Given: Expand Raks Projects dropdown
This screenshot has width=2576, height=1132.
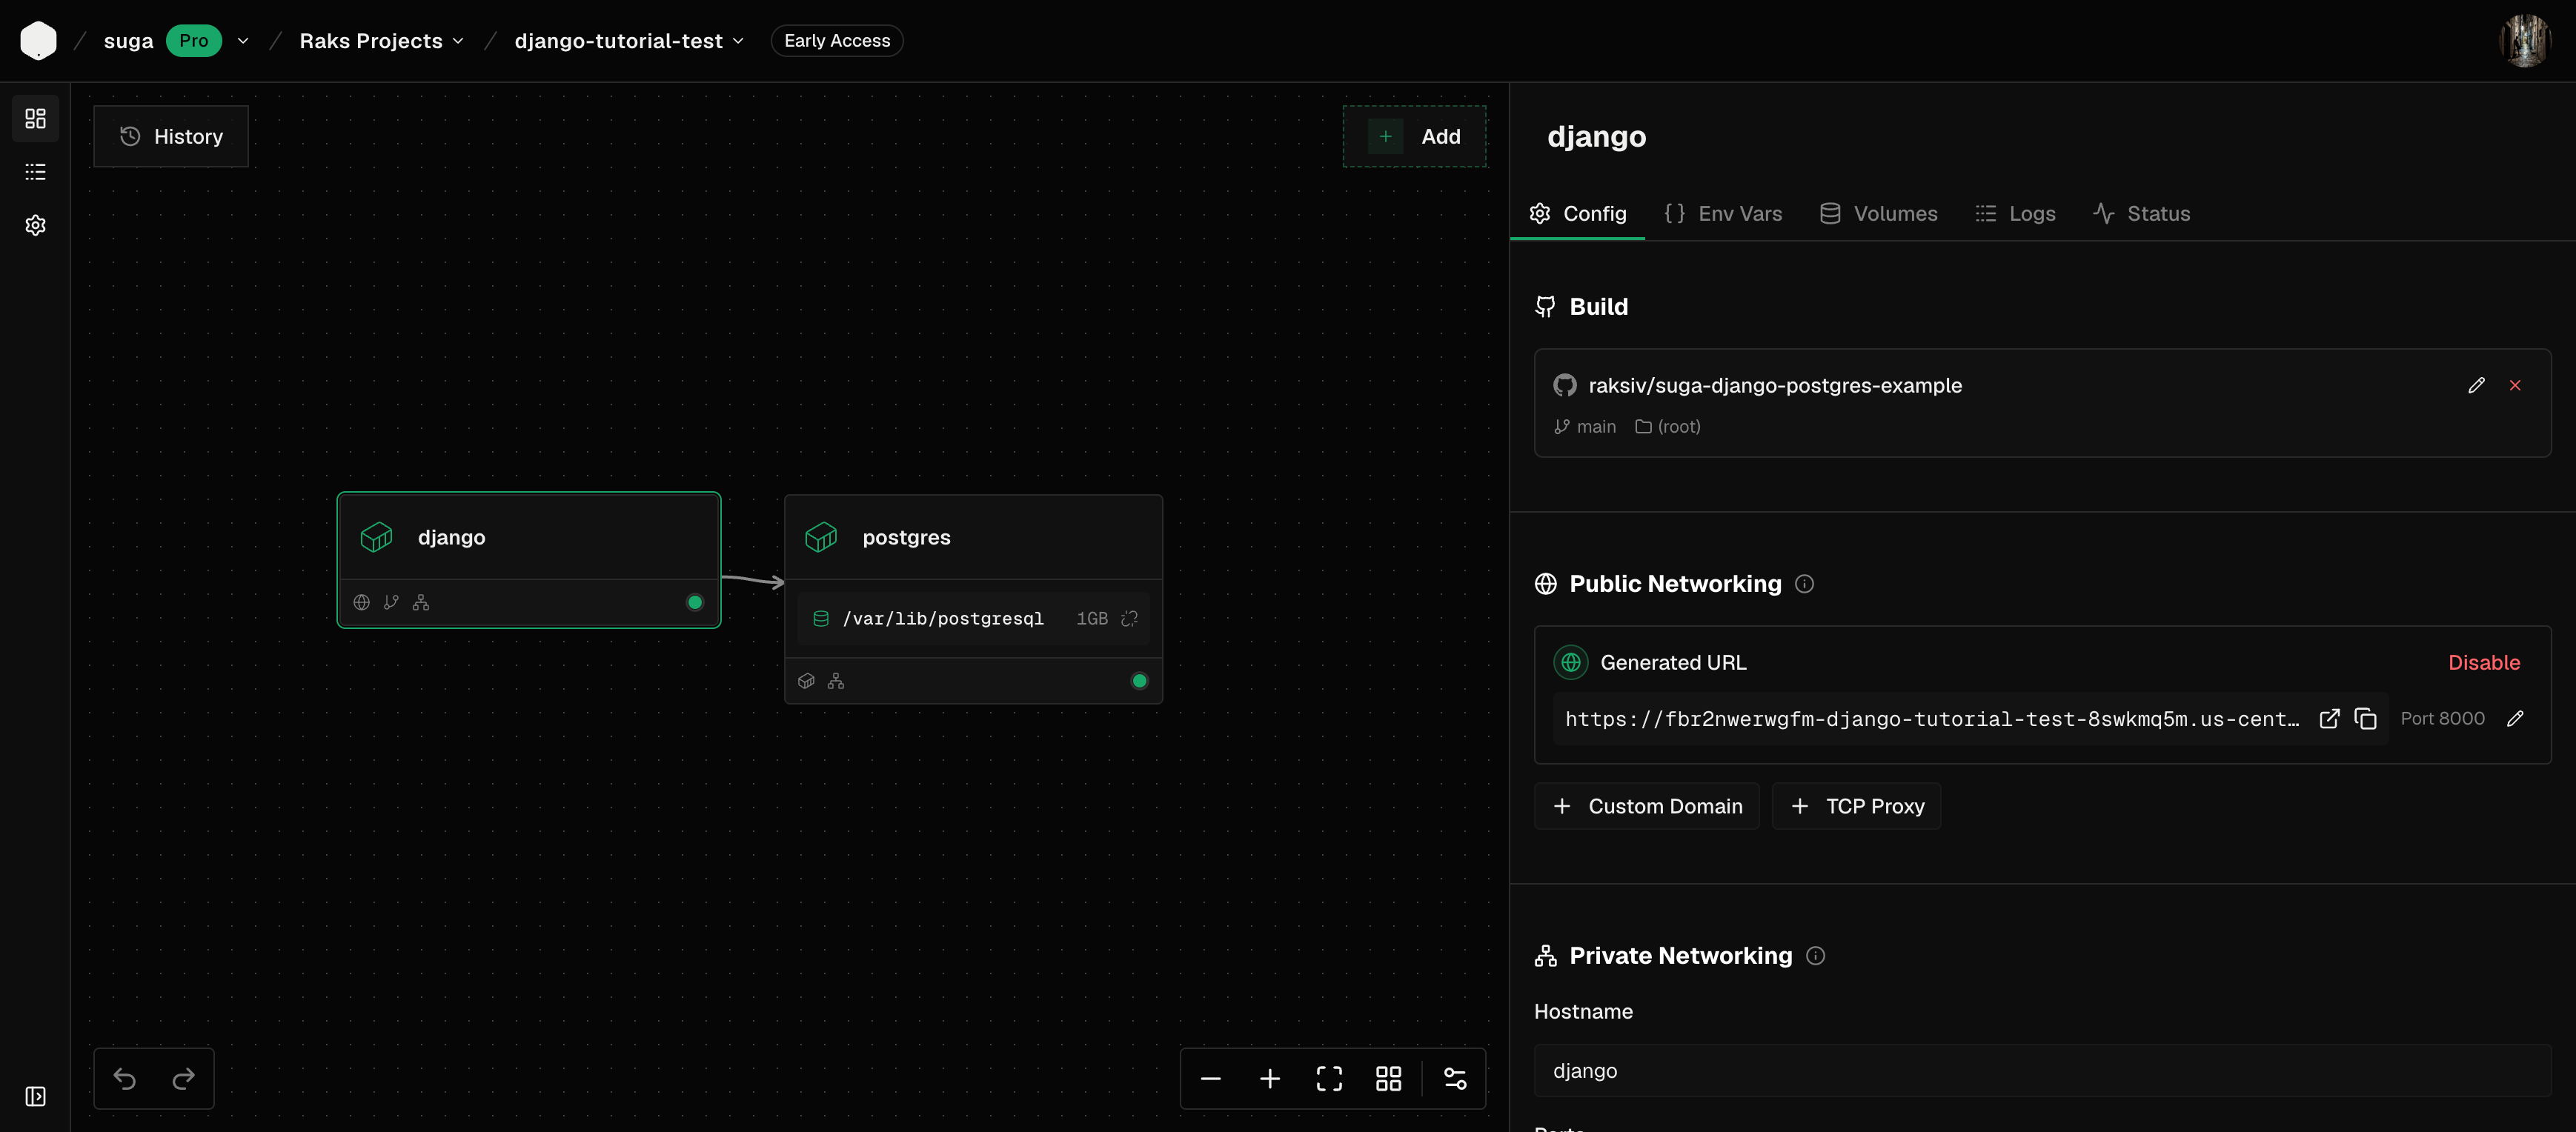Looking at the screenshot, I should tap(458, 41).
